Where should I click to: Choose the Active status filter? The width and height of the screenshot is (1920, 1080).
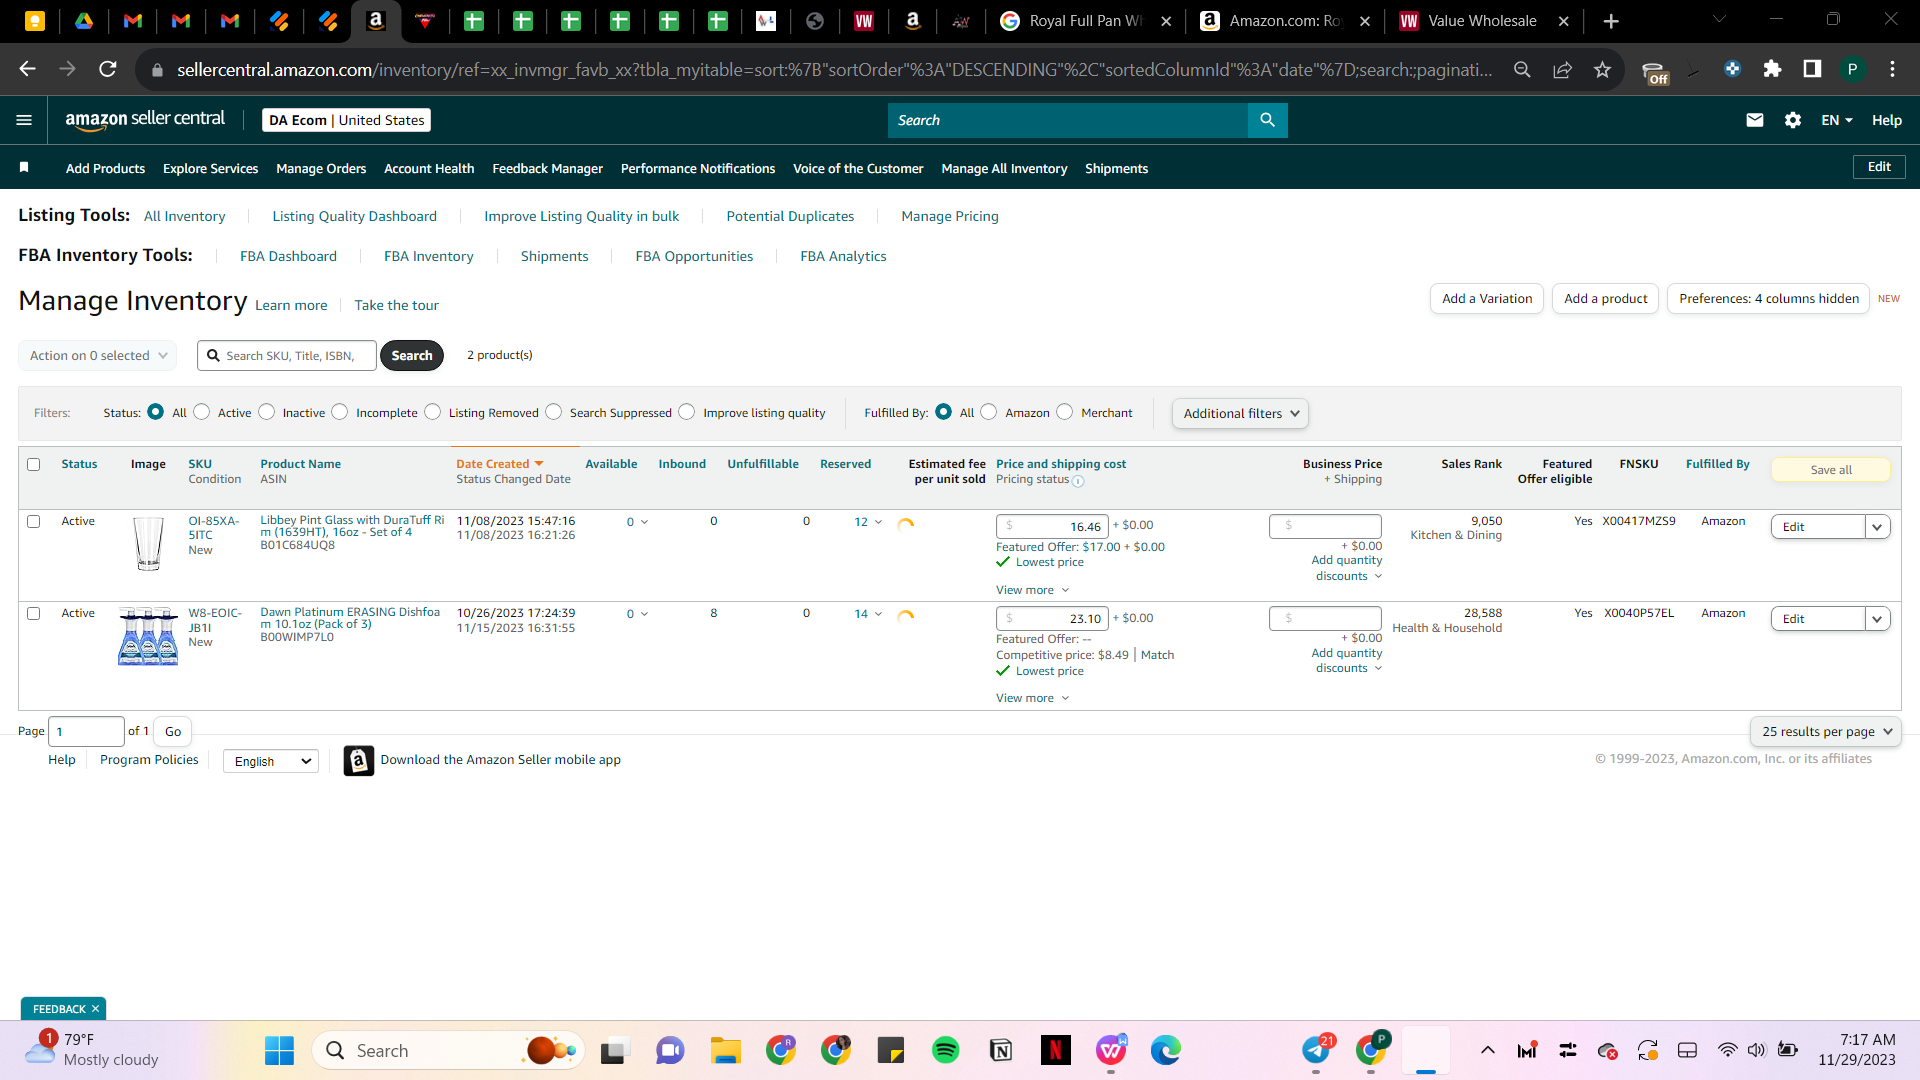[x=202, y=412]
